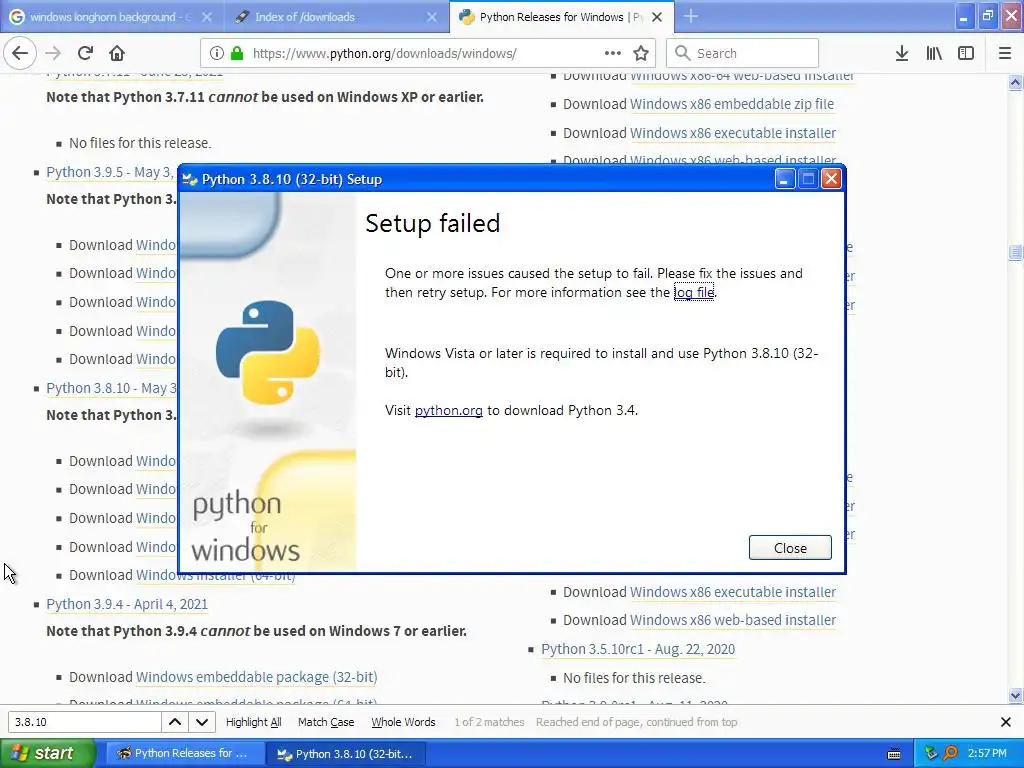Viewport: 1024px width, 768px height.
Task: Click the 2:57 PM taskbar clock
Action: (987, 753)
